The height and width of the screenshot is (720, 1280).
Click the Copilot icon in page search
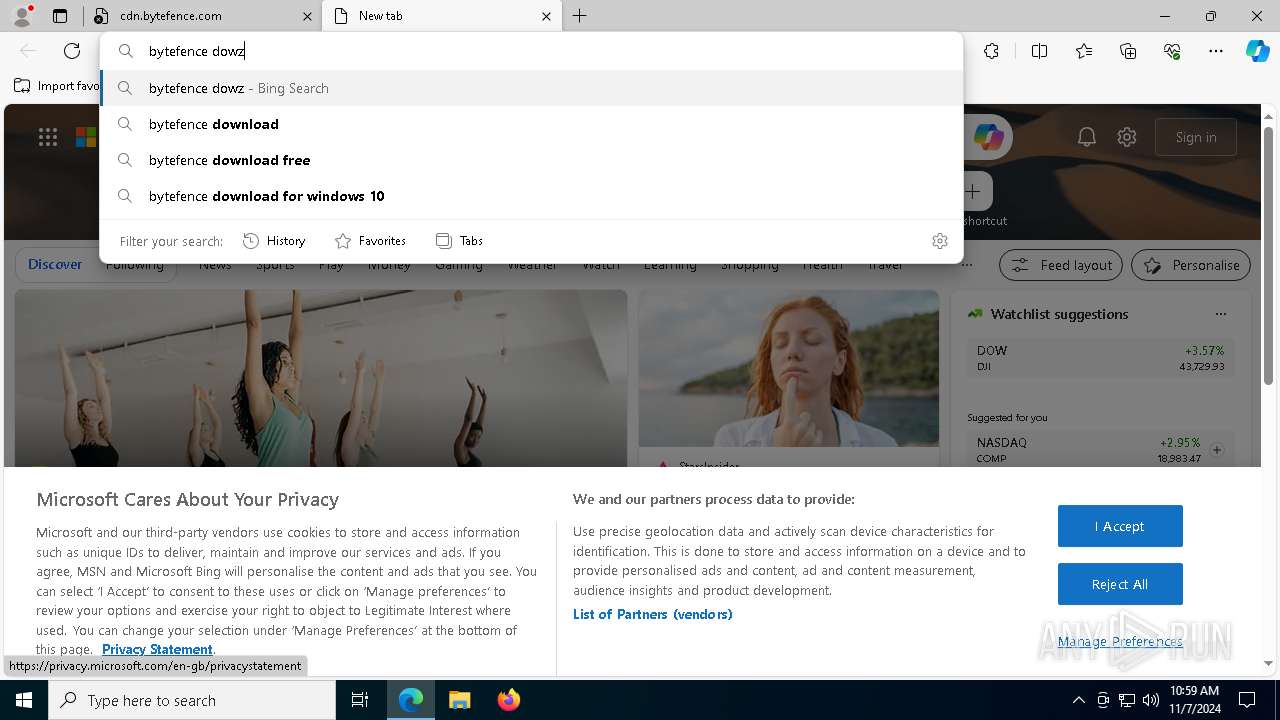point(988,137)
